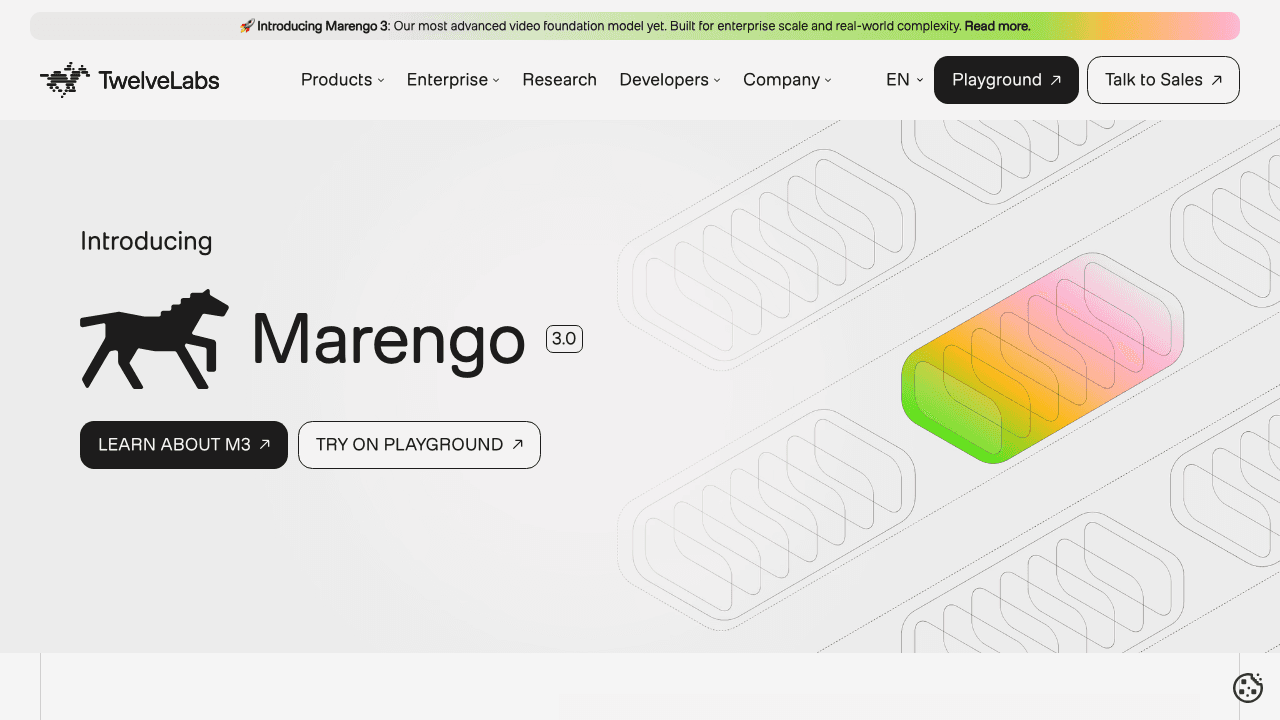Image resolution: width=1280 pixels, height=720 pixels.
Task: Click the Marengo horse silhouette graphic
Action: pos(154,339)
